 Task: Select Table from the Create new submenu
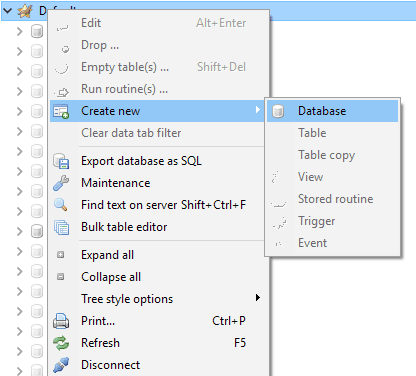pos(332,133)
